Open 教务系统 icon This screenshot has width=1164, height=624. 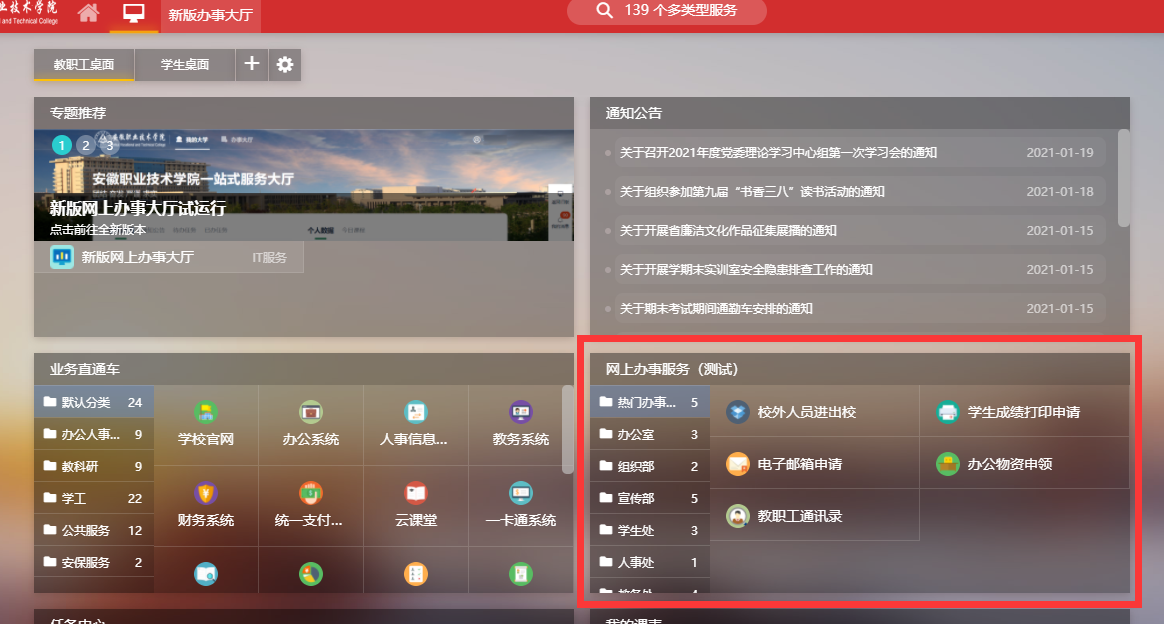coord(520,424)
